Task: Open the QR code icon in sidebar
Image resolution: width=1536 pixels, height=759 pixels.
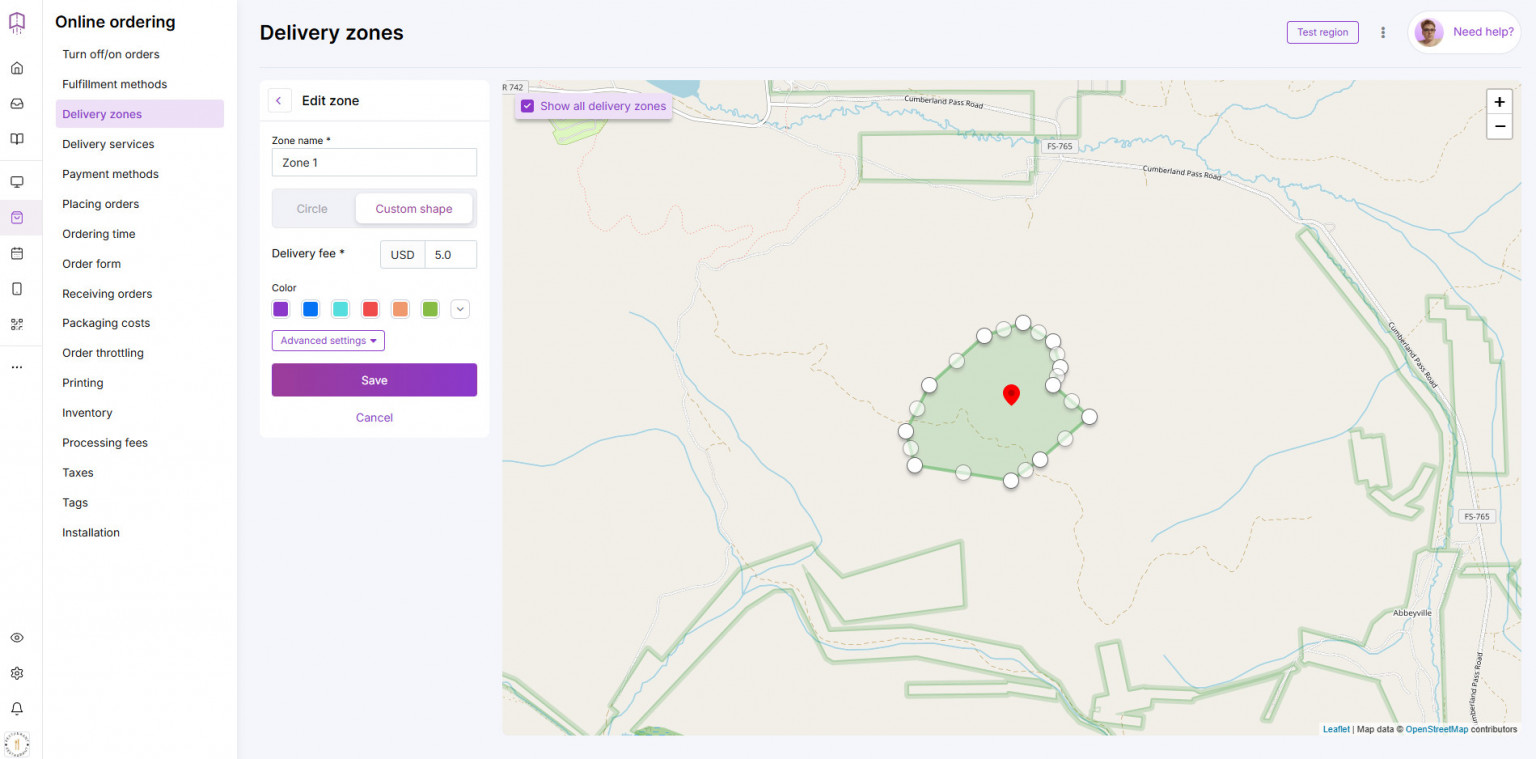Action: pos(17,324)
